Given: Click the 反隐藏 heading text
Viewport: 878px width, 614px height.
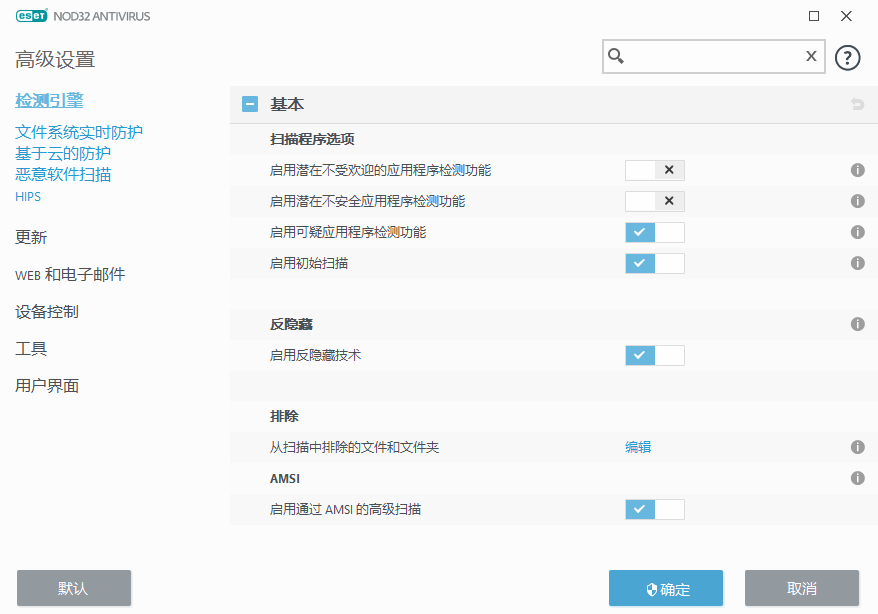Looking at the screenshot, I should [291, 324].
